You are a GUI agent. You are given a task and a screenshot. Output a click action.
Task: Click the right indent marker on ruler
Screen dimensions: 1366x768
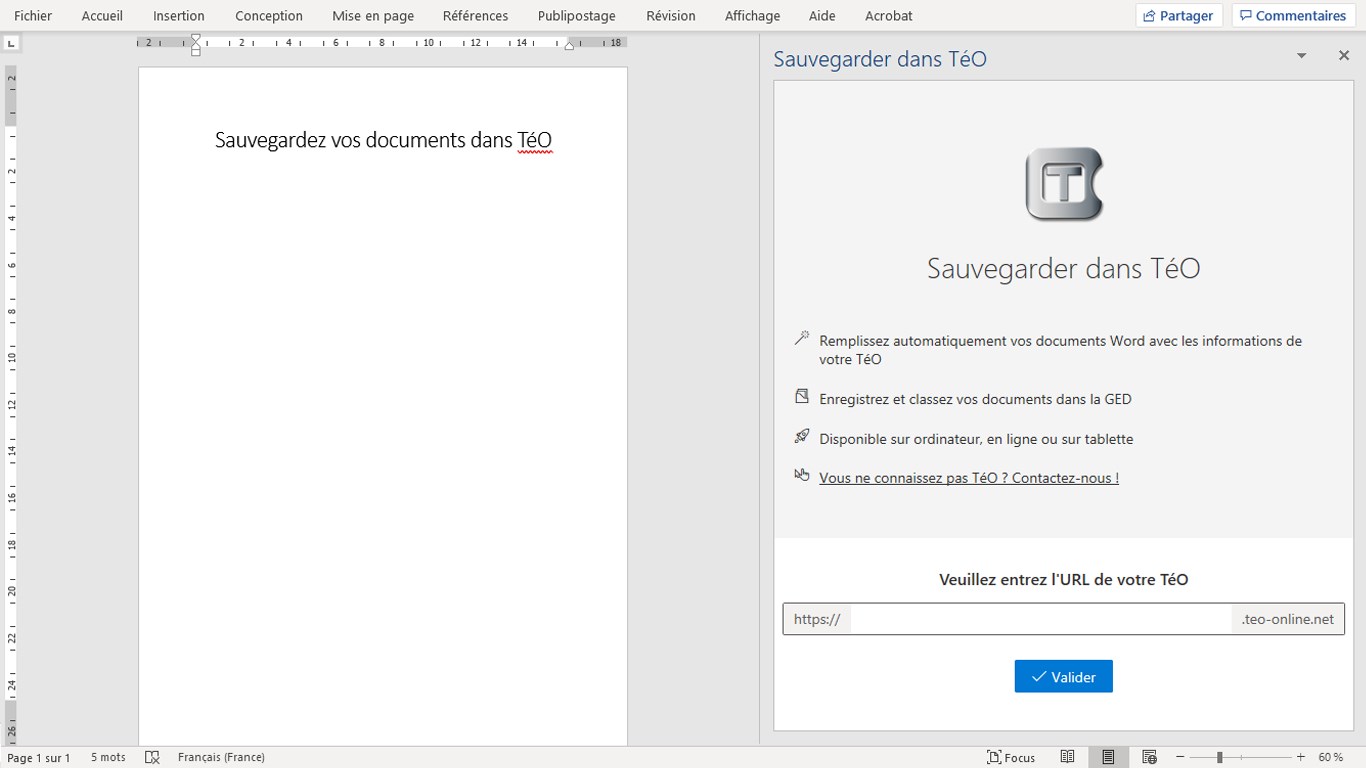coord(569,45)
